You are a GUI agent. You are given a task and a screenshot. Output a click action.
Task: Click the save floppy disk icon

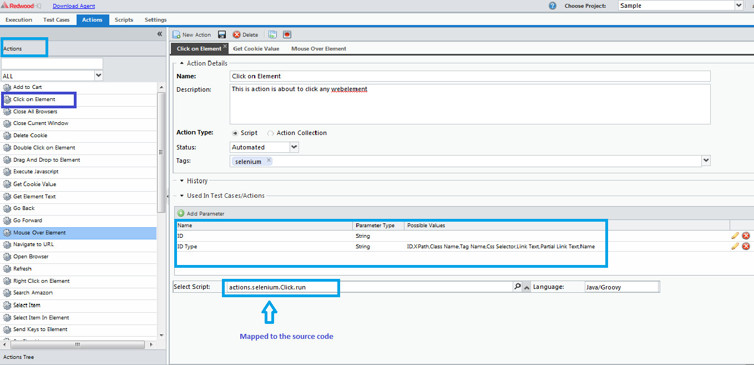(222, 35)
